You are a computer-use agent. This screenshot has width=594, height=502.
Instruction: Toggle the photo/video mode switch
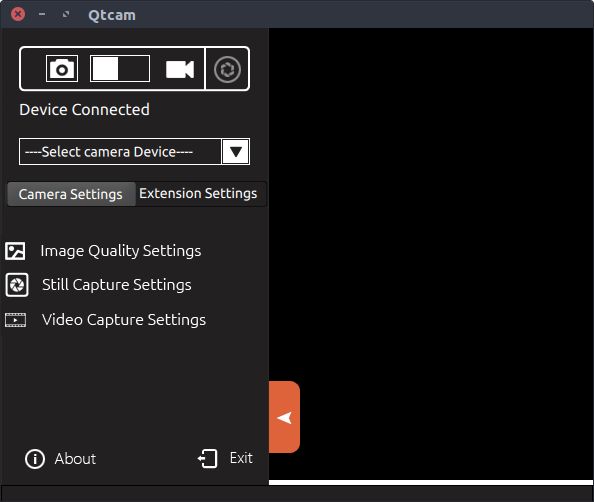coord(120,69)
